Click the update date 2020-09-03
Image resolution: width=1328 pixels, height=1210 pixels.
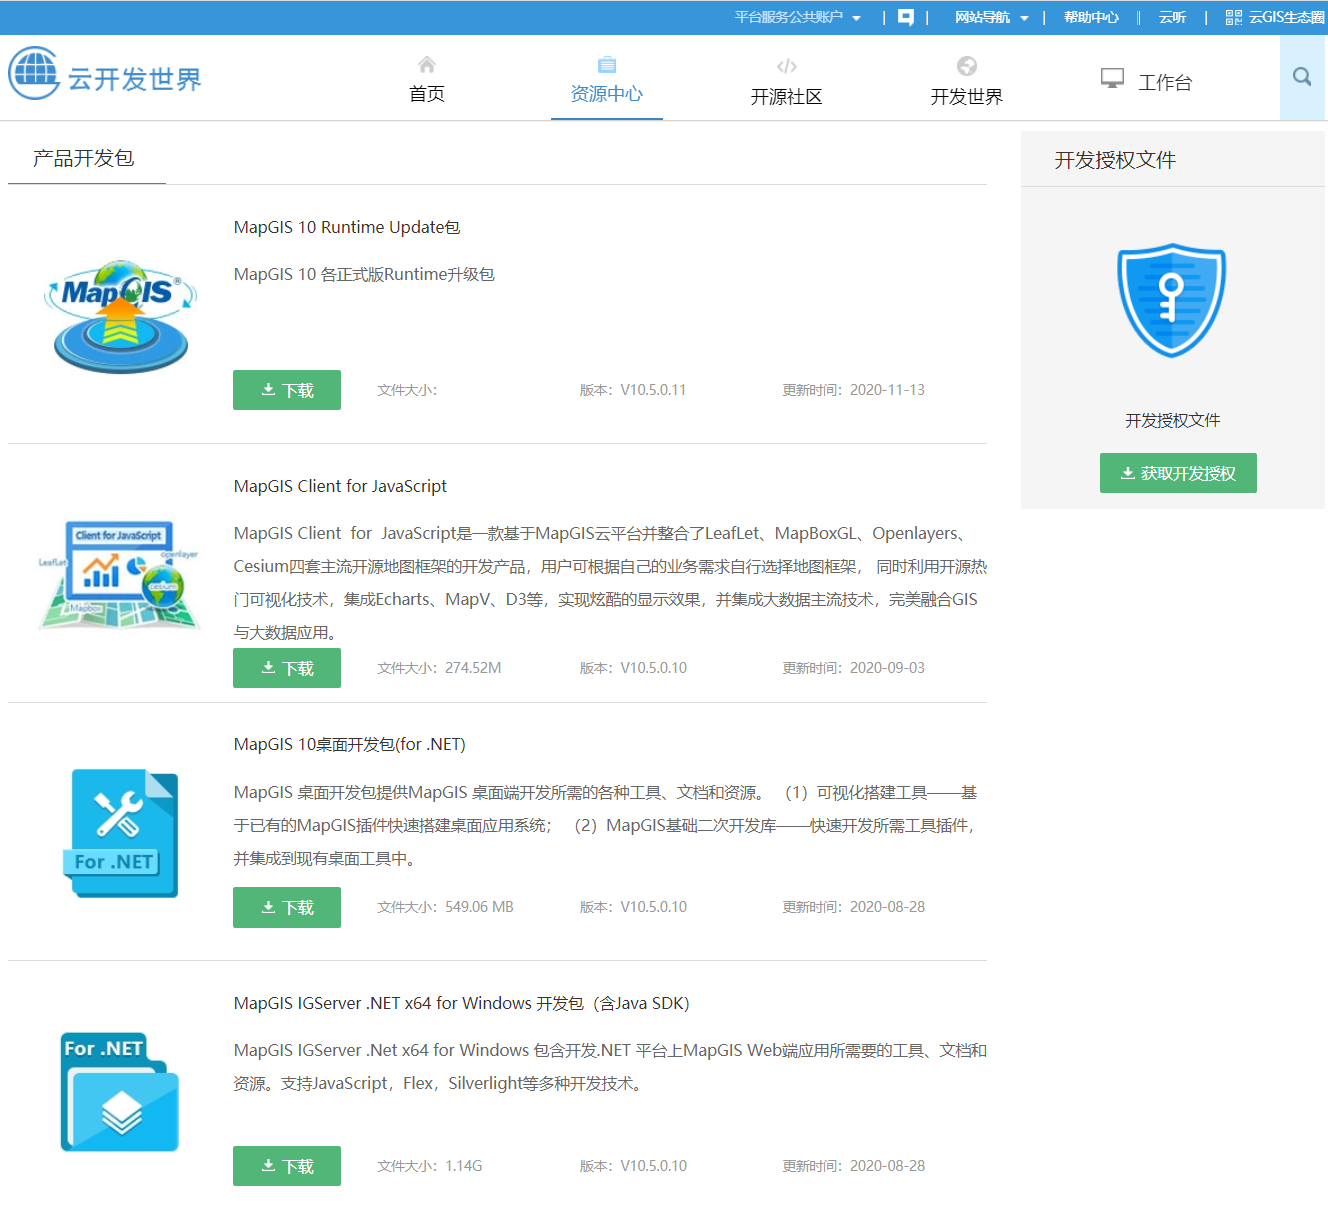pos(887,668)
